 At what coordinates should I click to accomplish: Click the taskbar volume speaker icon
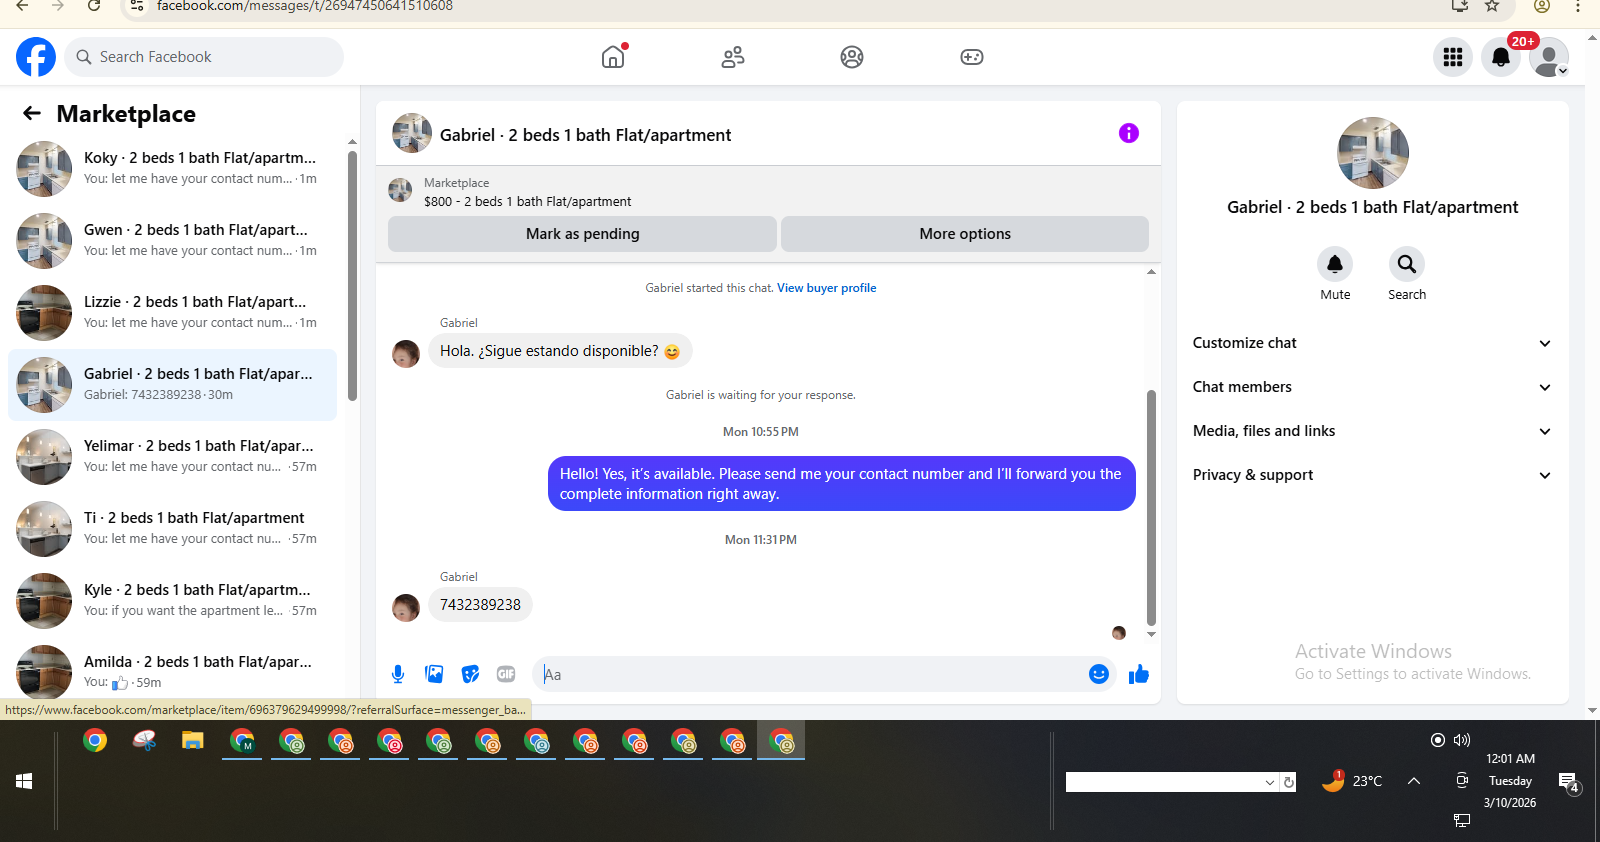pos(1462,740)
